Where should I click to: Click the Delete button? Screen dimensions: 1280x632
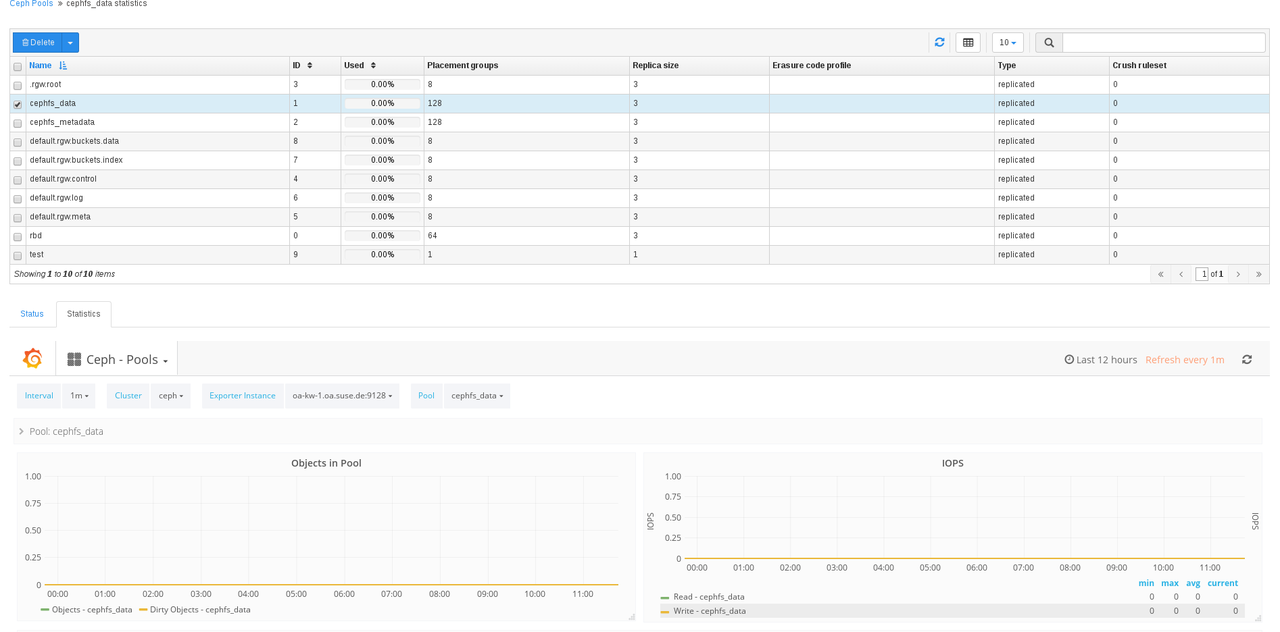coord(38,42)
